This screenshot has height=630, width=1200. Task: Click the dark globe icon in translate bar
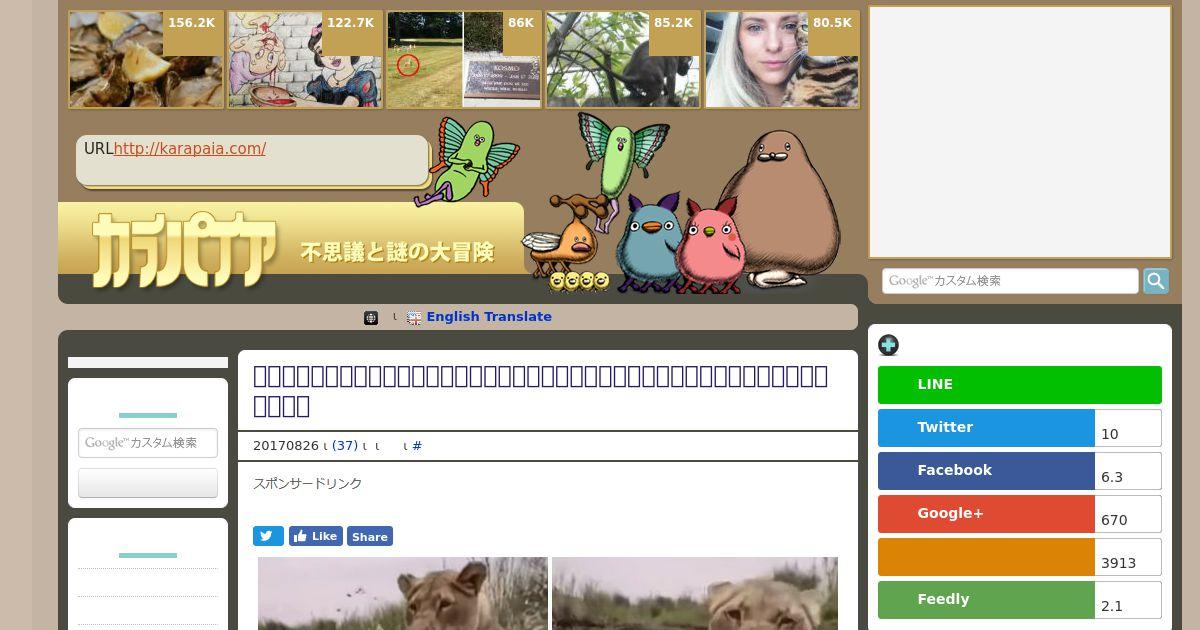coord(371,318)
